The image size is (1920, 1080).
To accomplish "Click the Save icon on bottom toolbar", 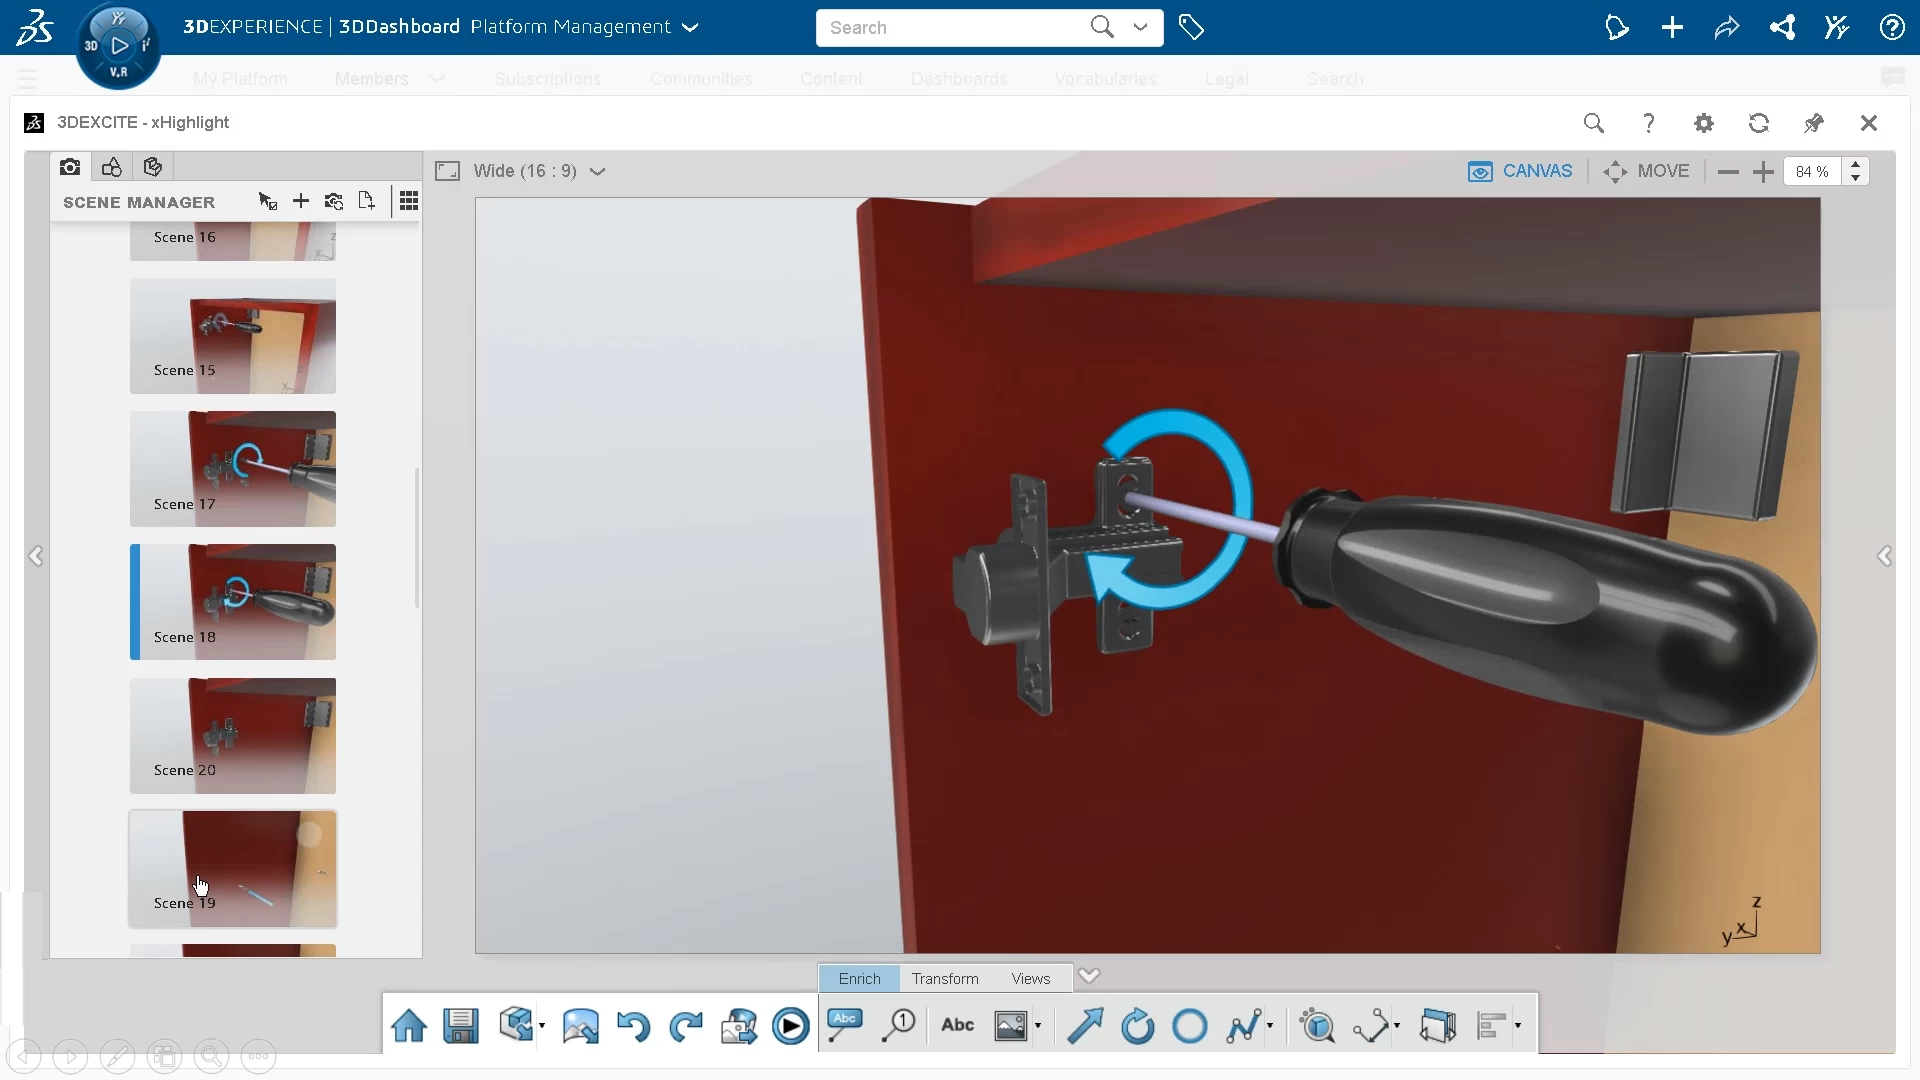I will [x=460, y=1025].
